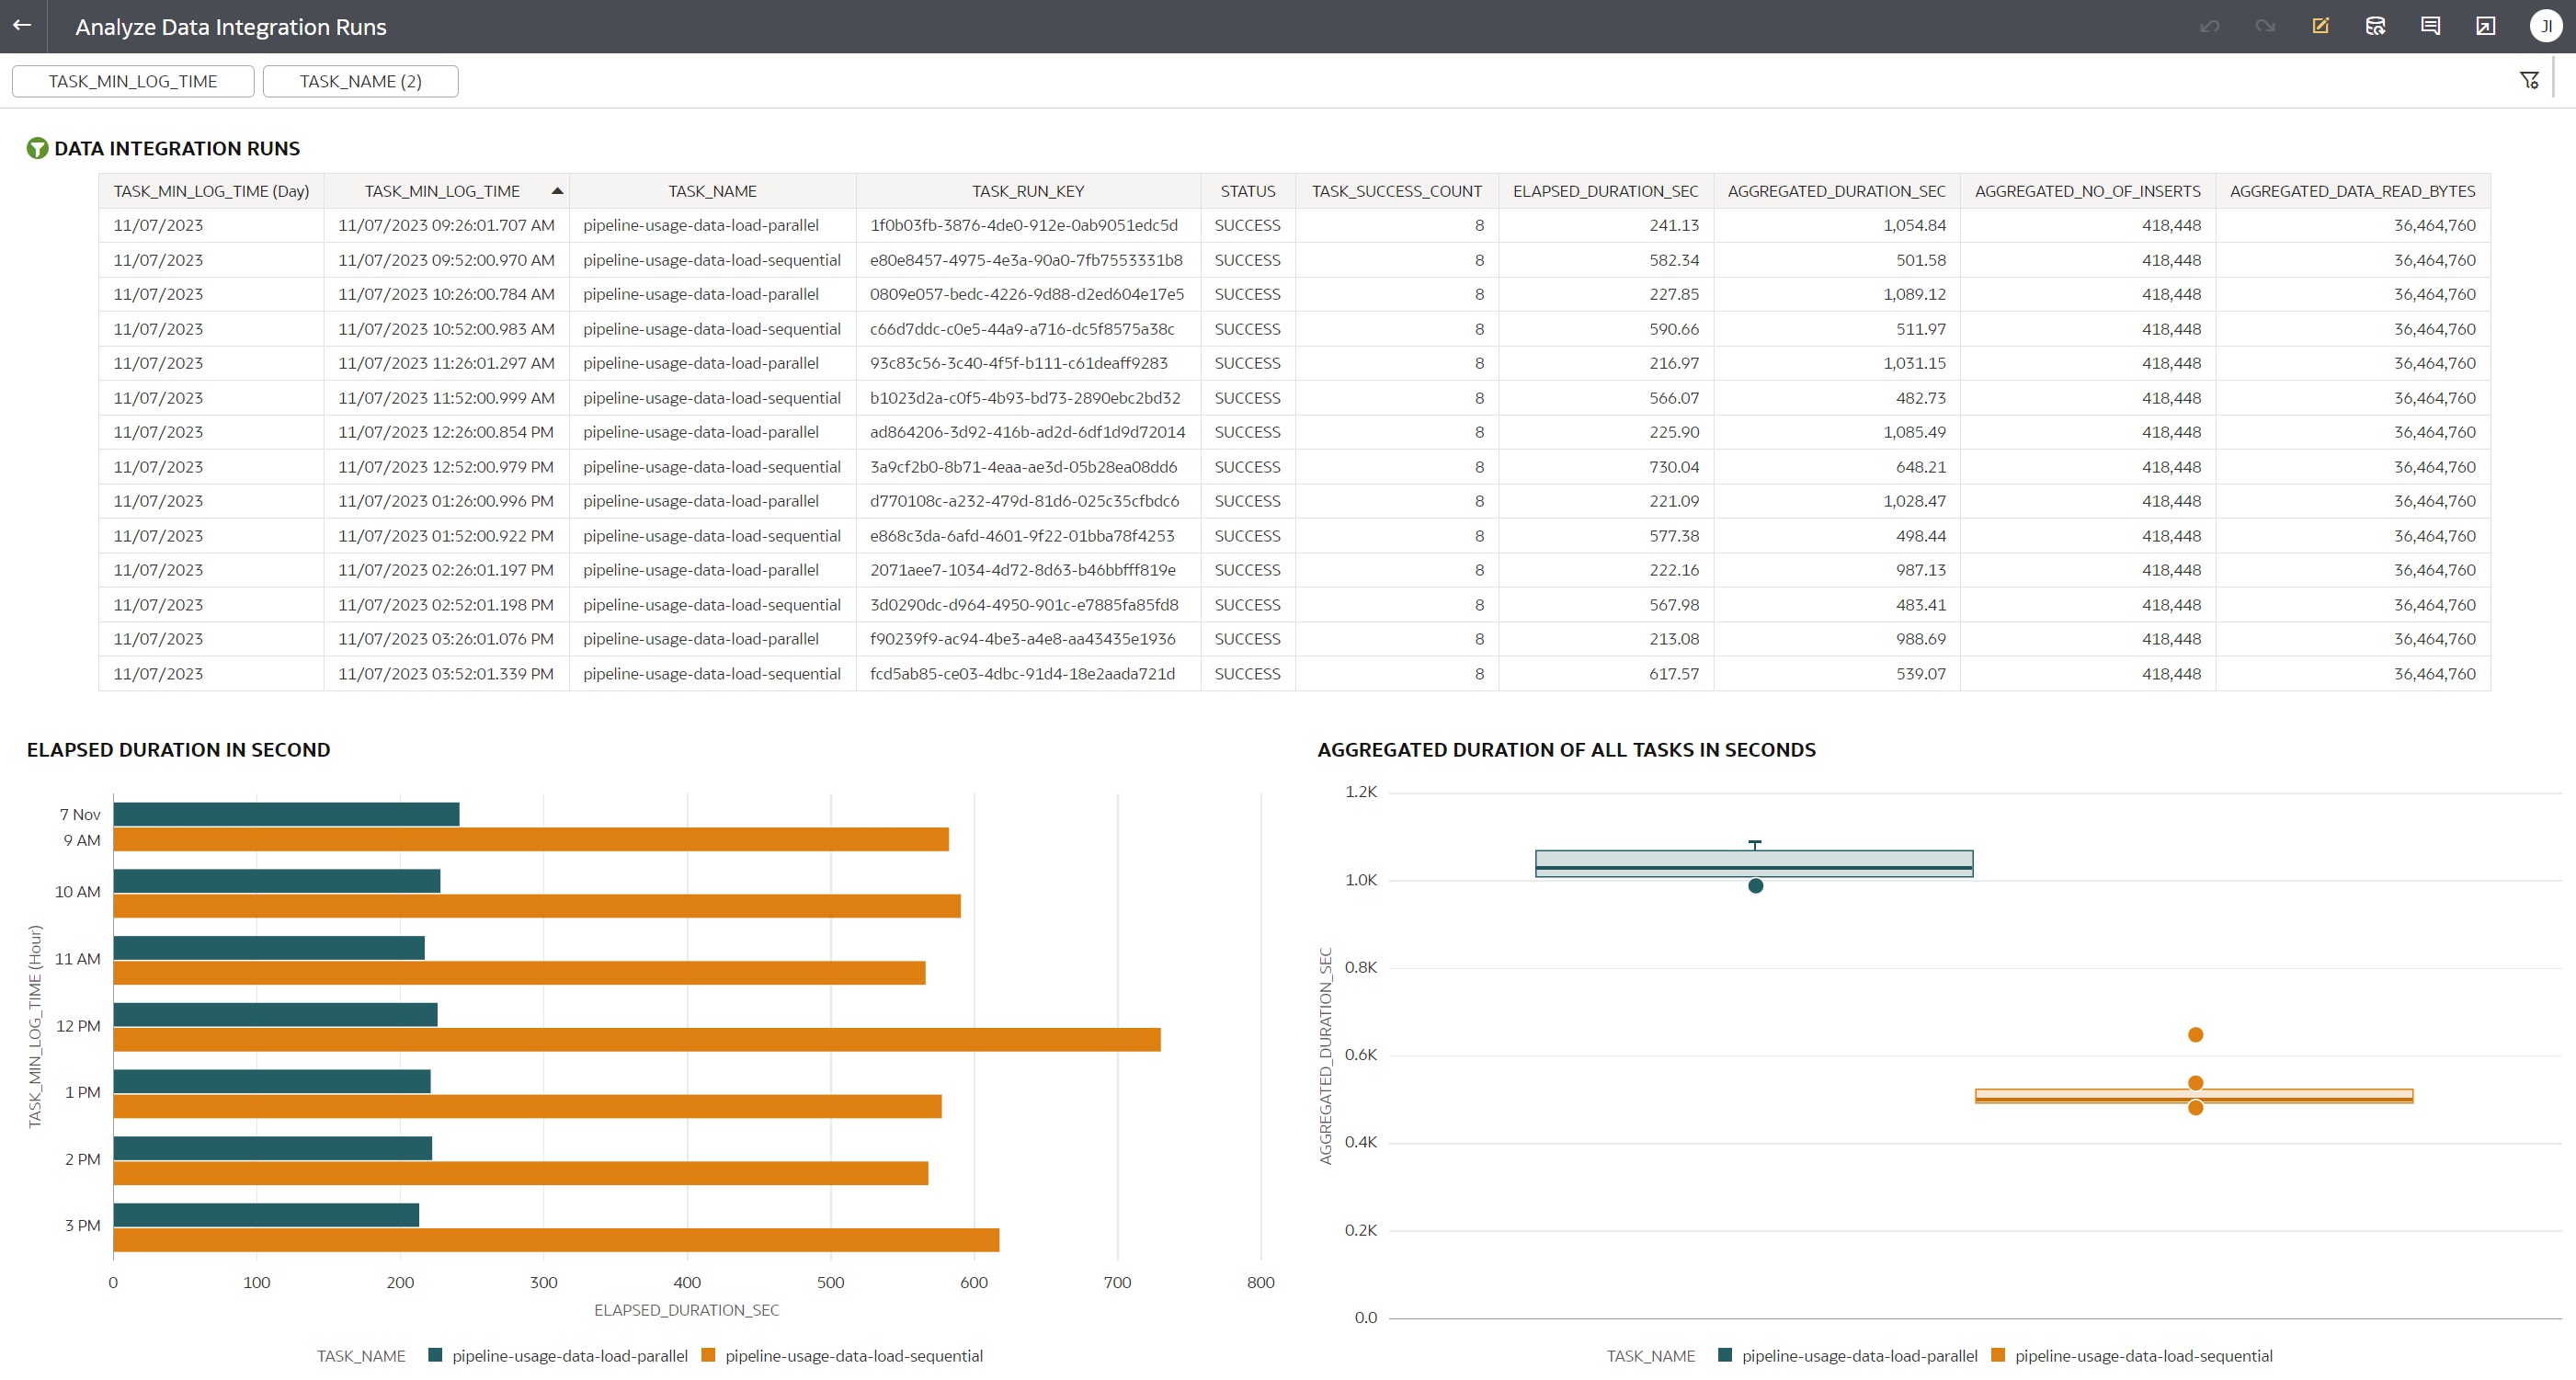Click the orange 12 PM bar in elapsed chart

point(637,1040)
